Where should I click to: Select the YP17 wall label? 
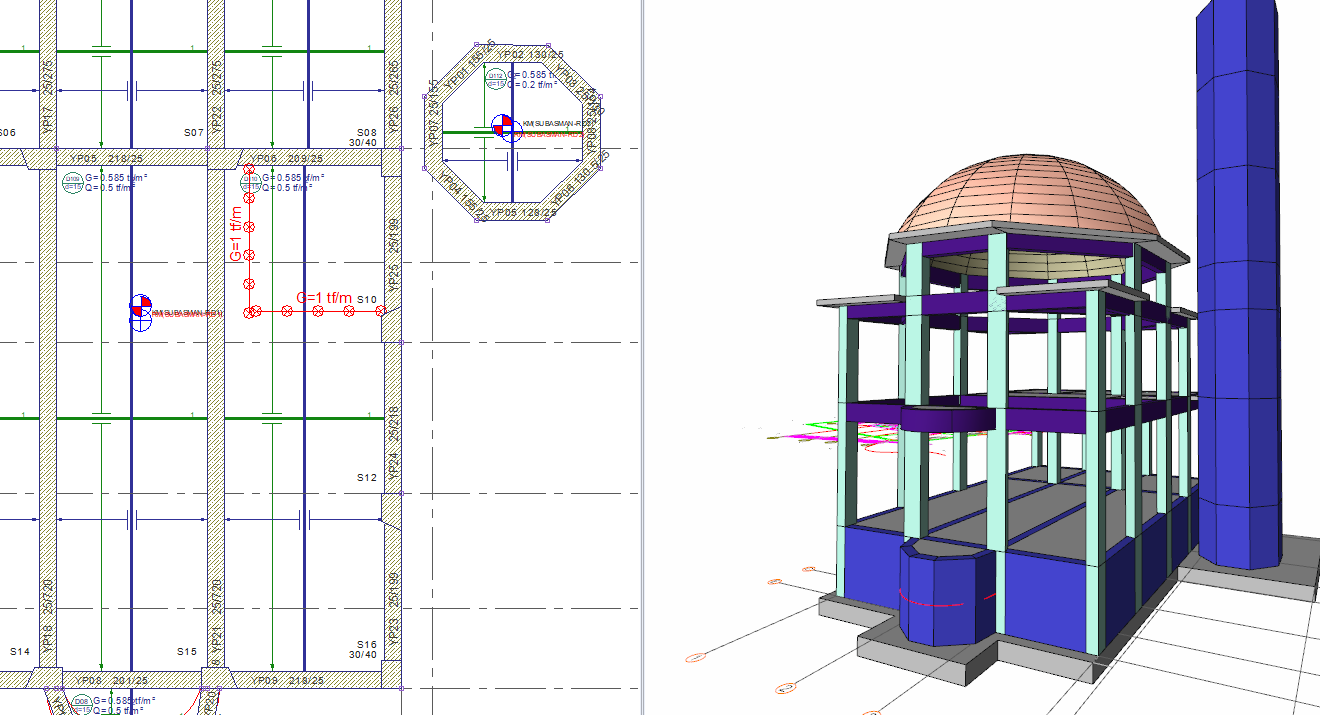click(x=47, y=122)
